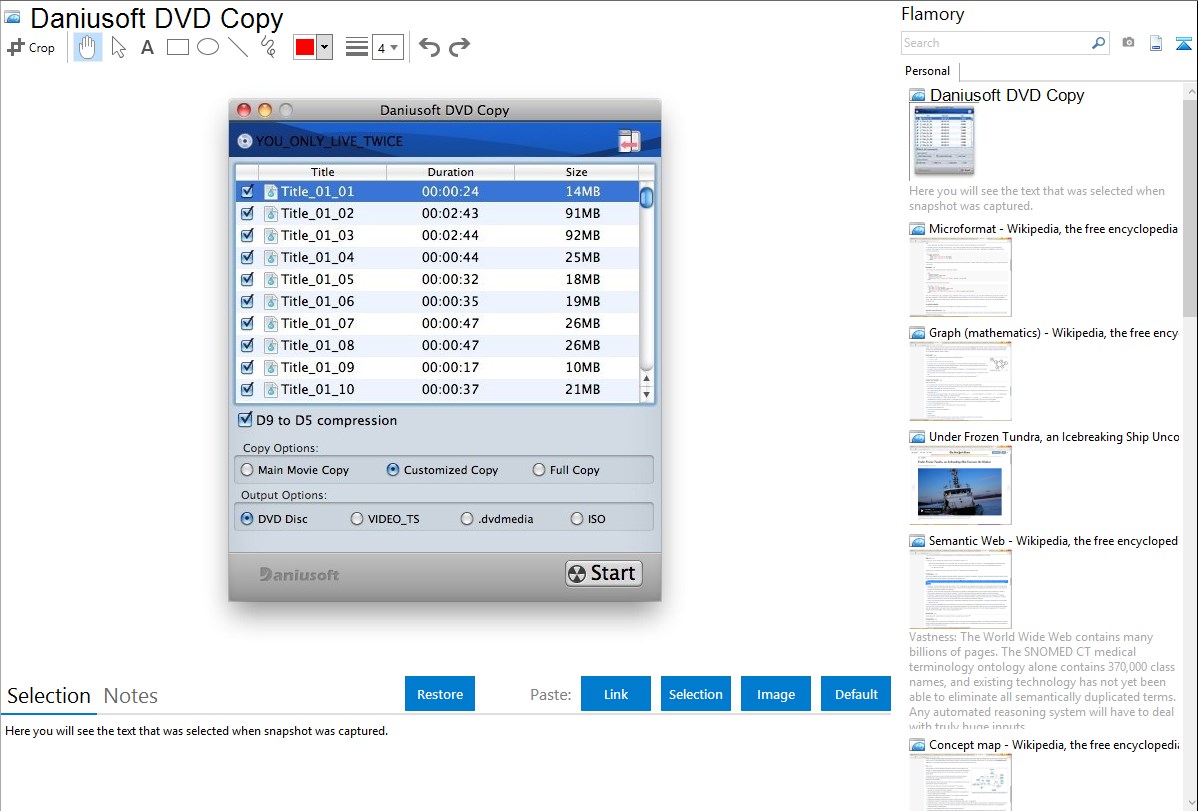Toggle D9 to D5 compression checkbox
This screenshot has width=1198, height=811.
click(x=245, y=420)
